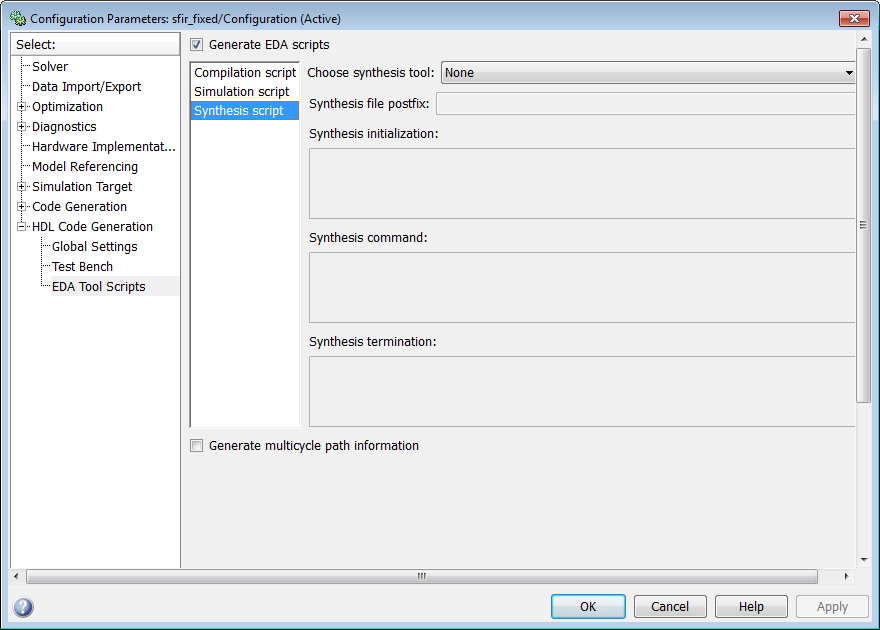880x630 pixels.
Task: Select EDA Tool Scripts tree item
Action: click(x=98, y=287)
